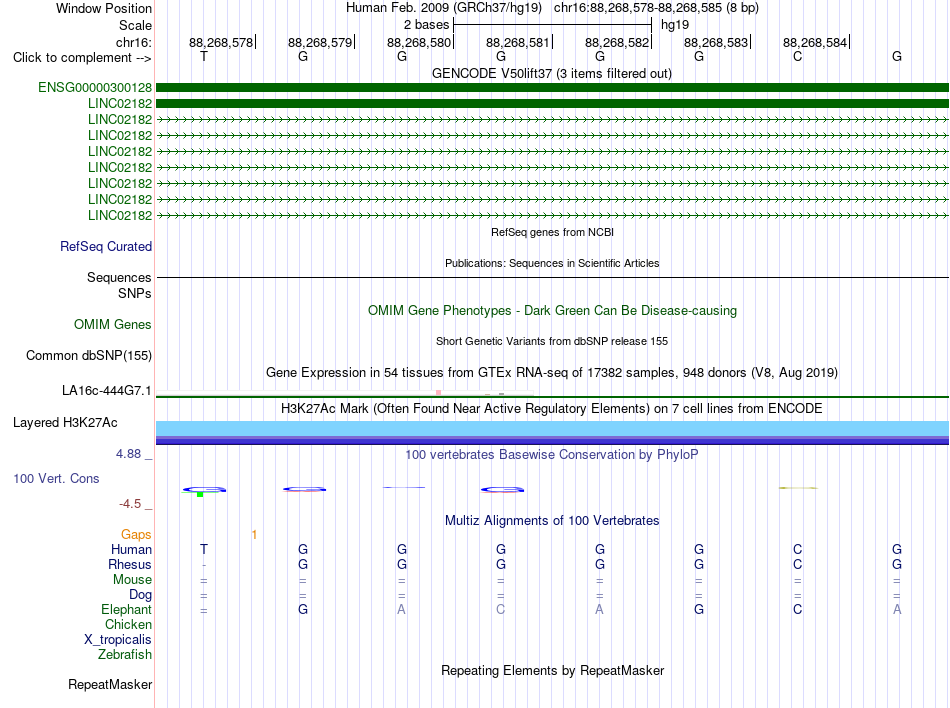Open the Common dbSNP(155) track label
The image size is (950, 708).
click(x=89, y=356)
